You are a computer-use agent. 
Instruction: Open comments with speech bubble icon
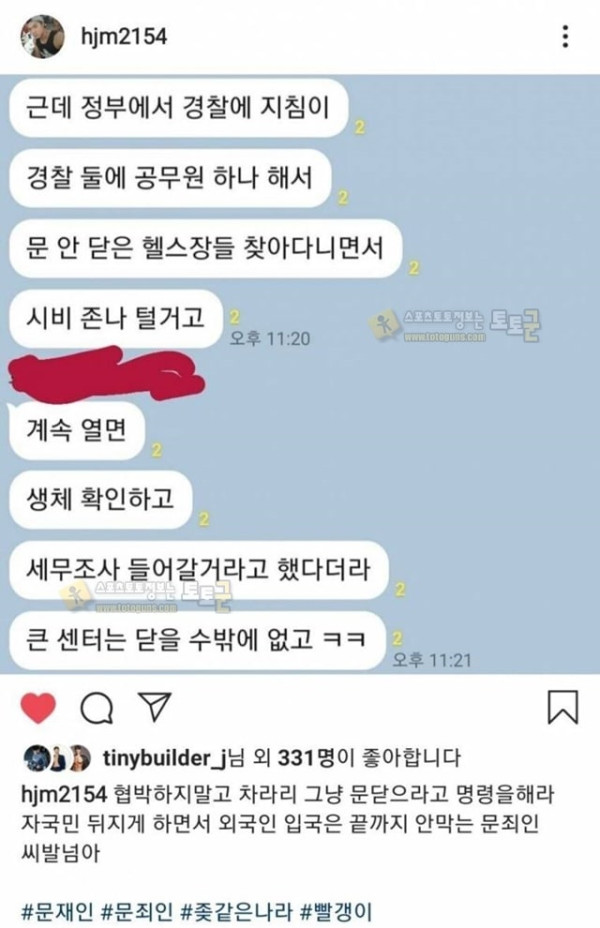point(97,708)
